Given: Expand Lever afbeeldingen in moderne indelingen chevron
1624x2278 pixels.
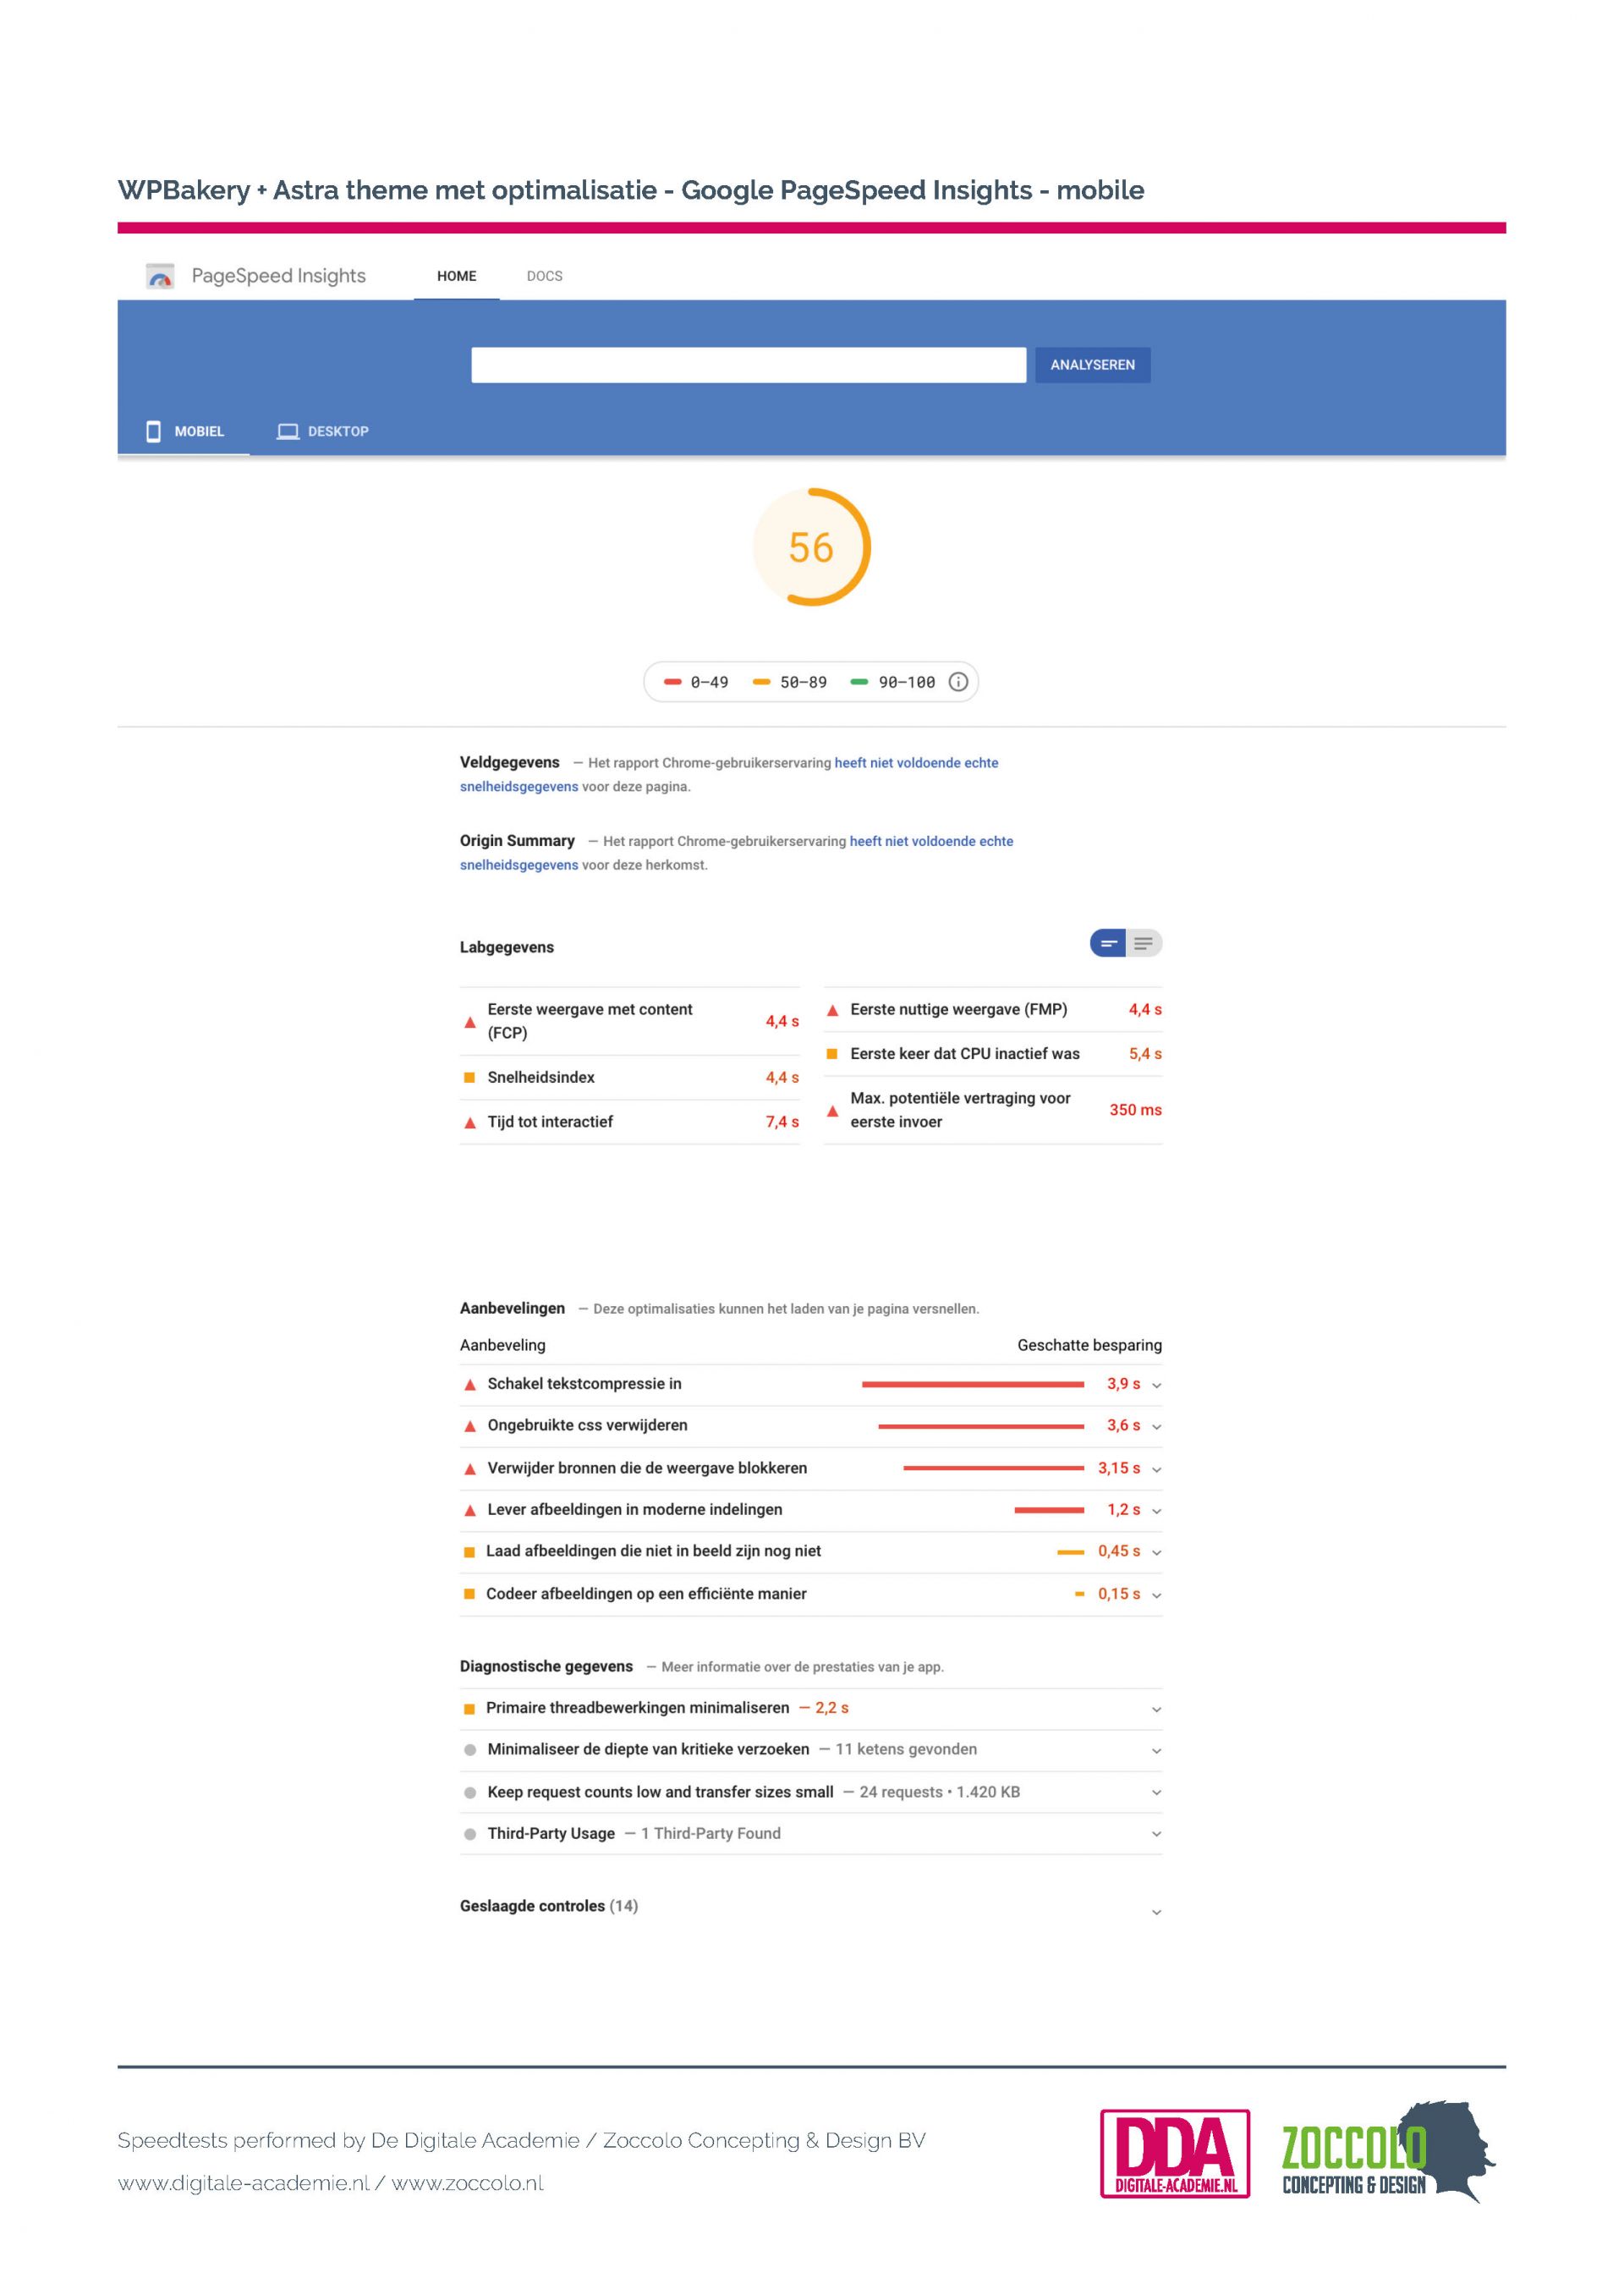Looking at the screenshot, I should coord(1157,1511).
